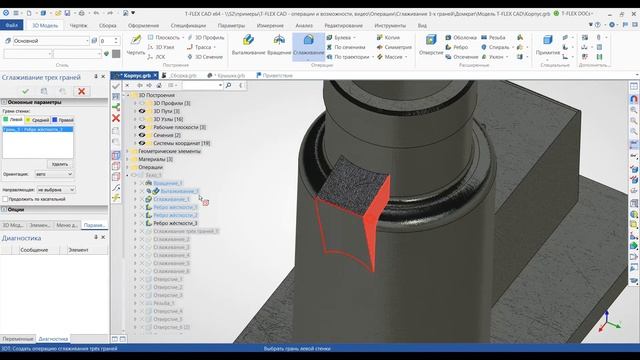Select the selected face entry in list box
Viewport: 640px width, 360px height.
(38, 129)
